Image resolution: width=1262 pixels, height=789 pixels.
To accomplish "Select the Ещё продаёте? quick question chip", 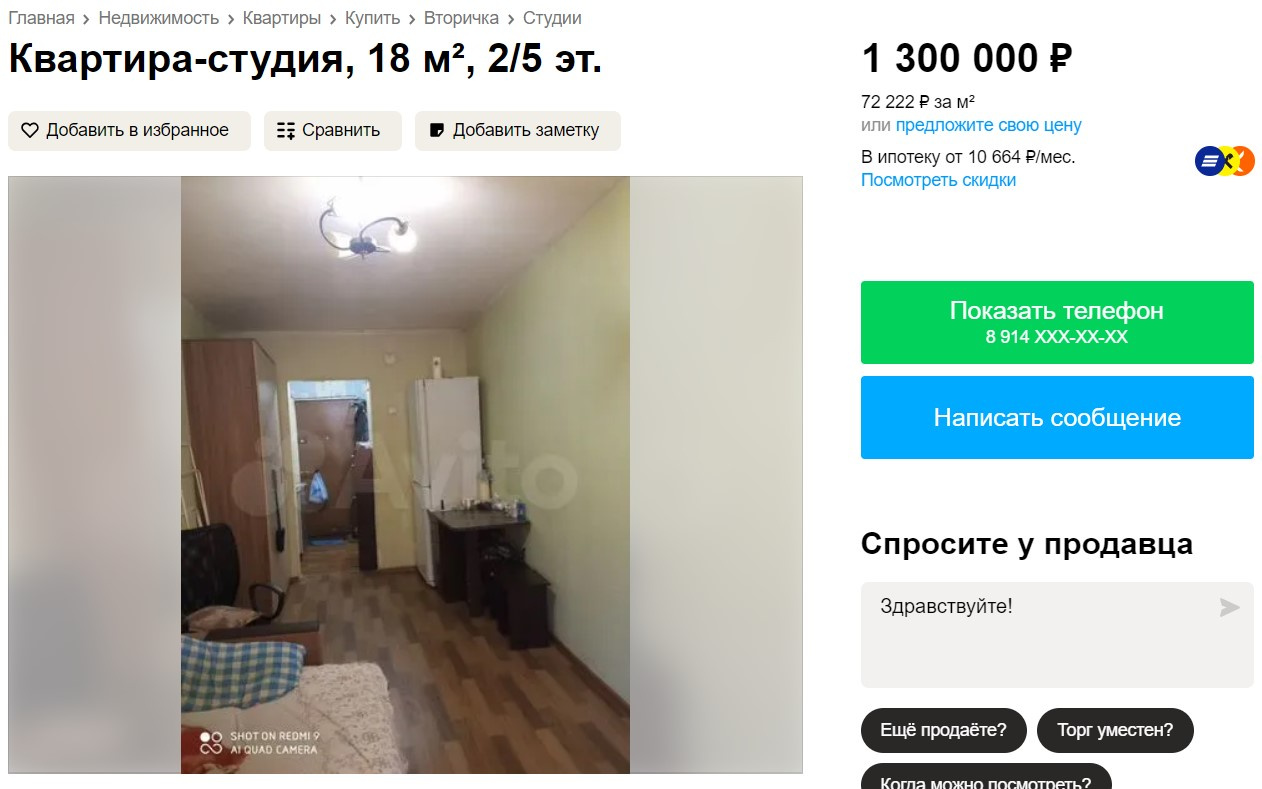I will [943, 730].
